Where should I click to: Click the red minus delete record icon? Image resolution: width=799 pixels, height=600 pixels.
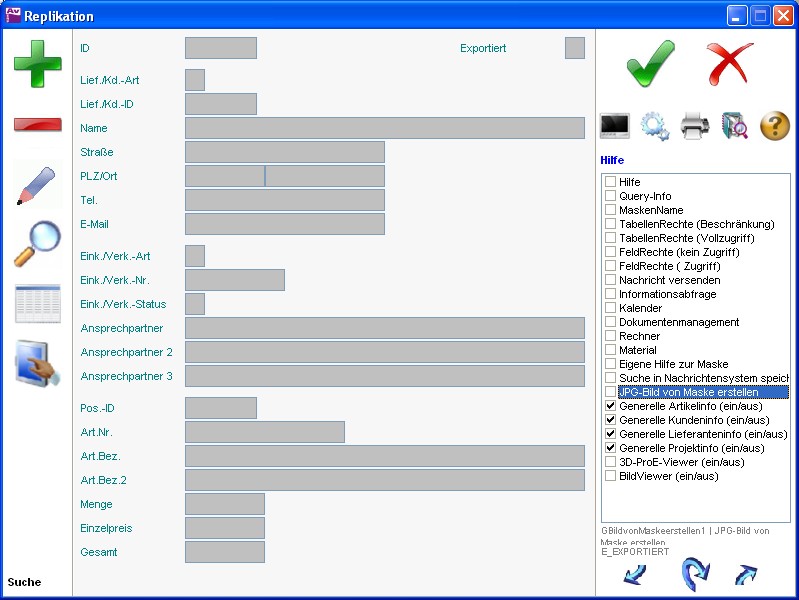37,125
